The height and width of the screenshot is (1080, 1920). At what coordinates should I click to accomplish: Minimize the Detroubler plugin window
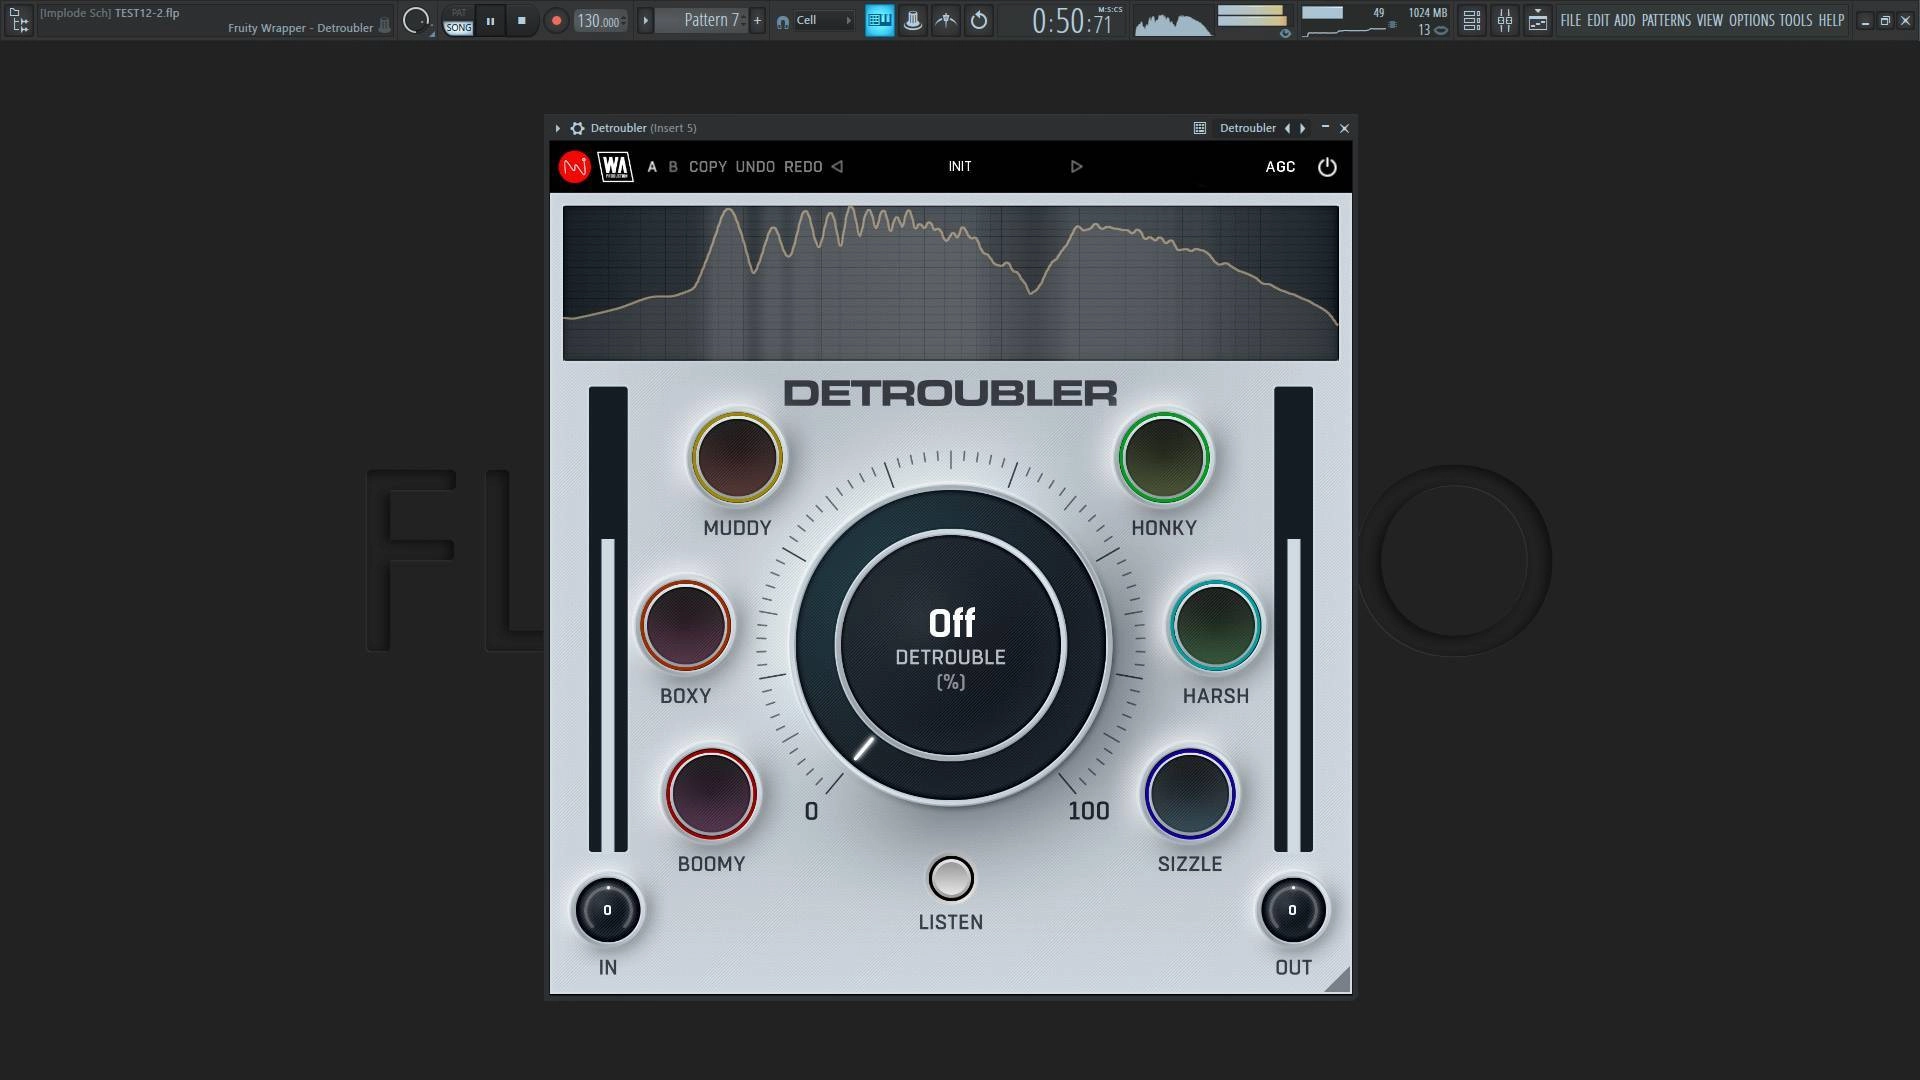click(1325, 127)
